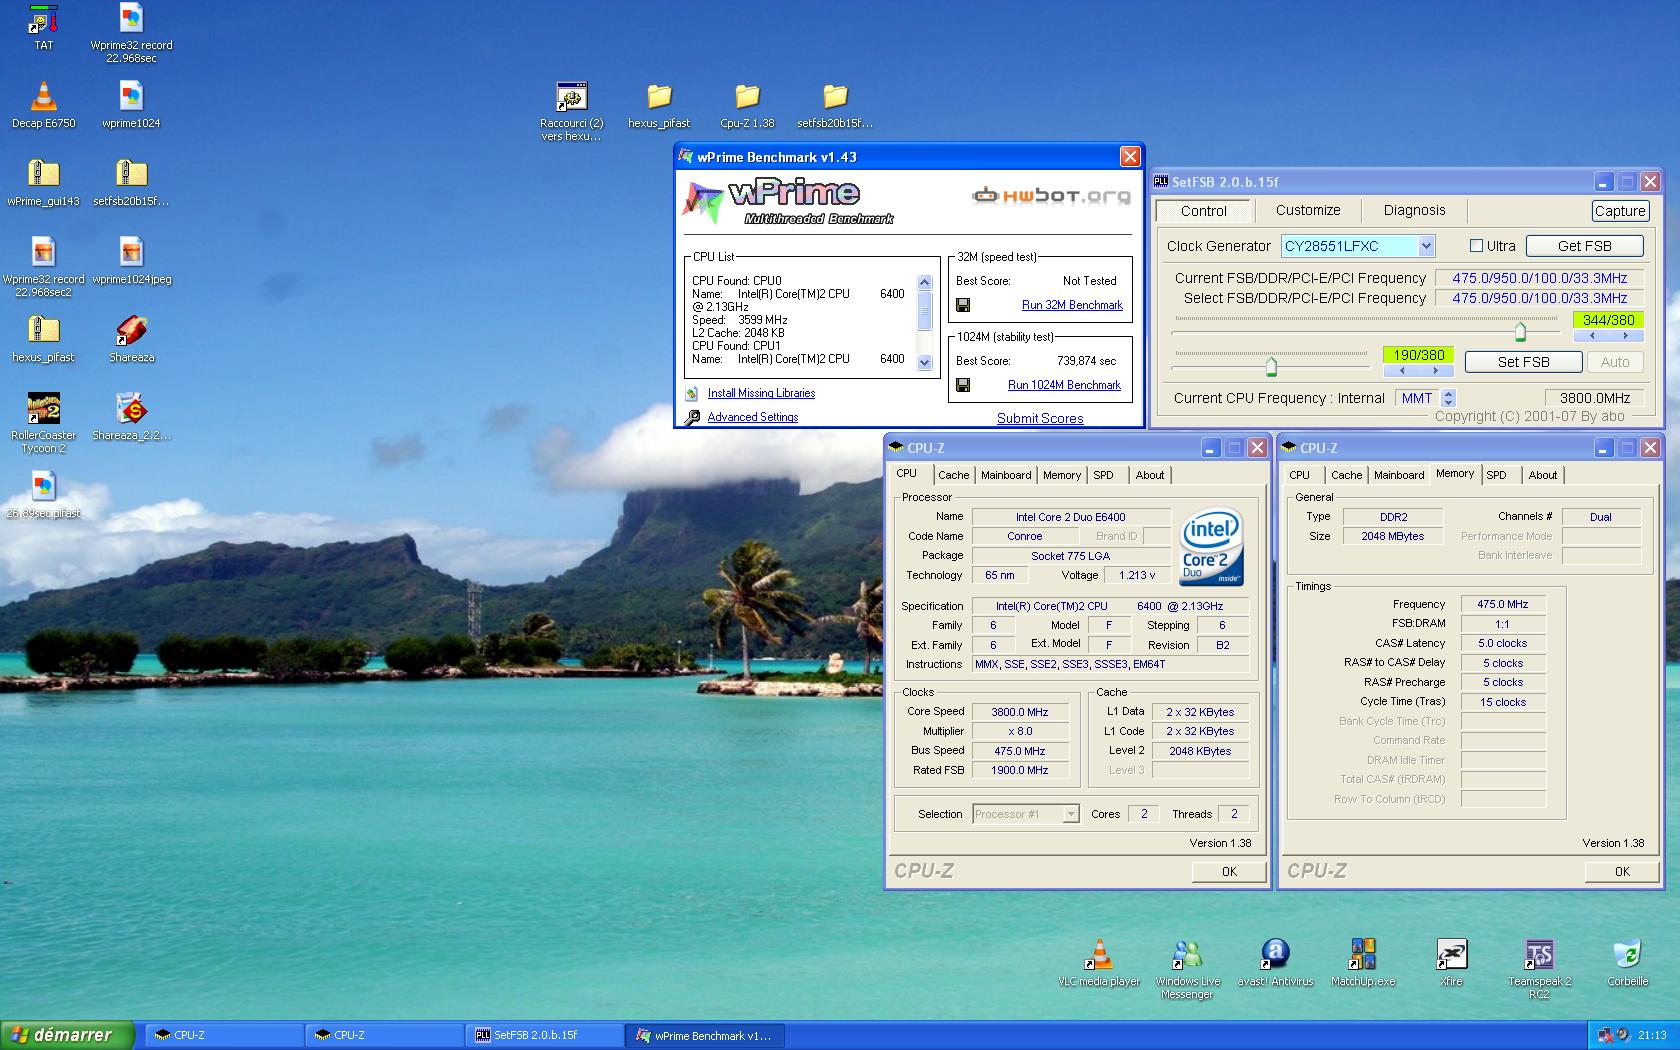Expand the Clock Generator CY28551LFXC dropdown

[1426, 246]
